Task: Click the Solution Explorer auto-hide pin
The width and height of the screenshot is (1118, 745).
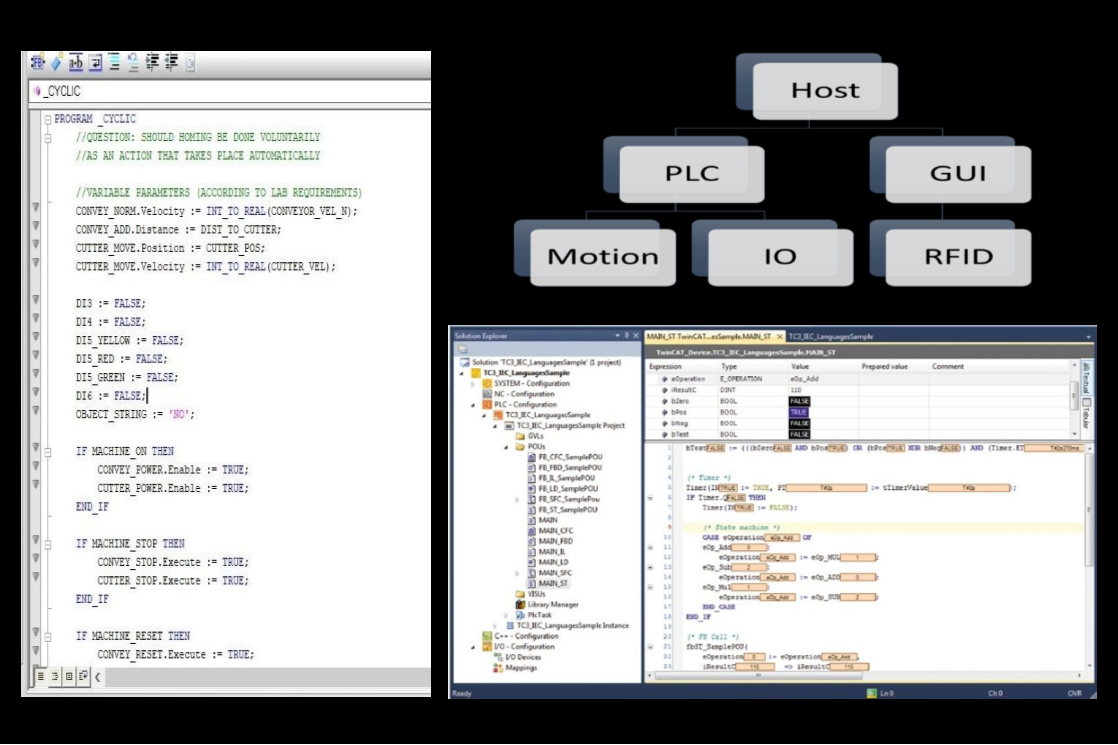Action: click(624, 334)
